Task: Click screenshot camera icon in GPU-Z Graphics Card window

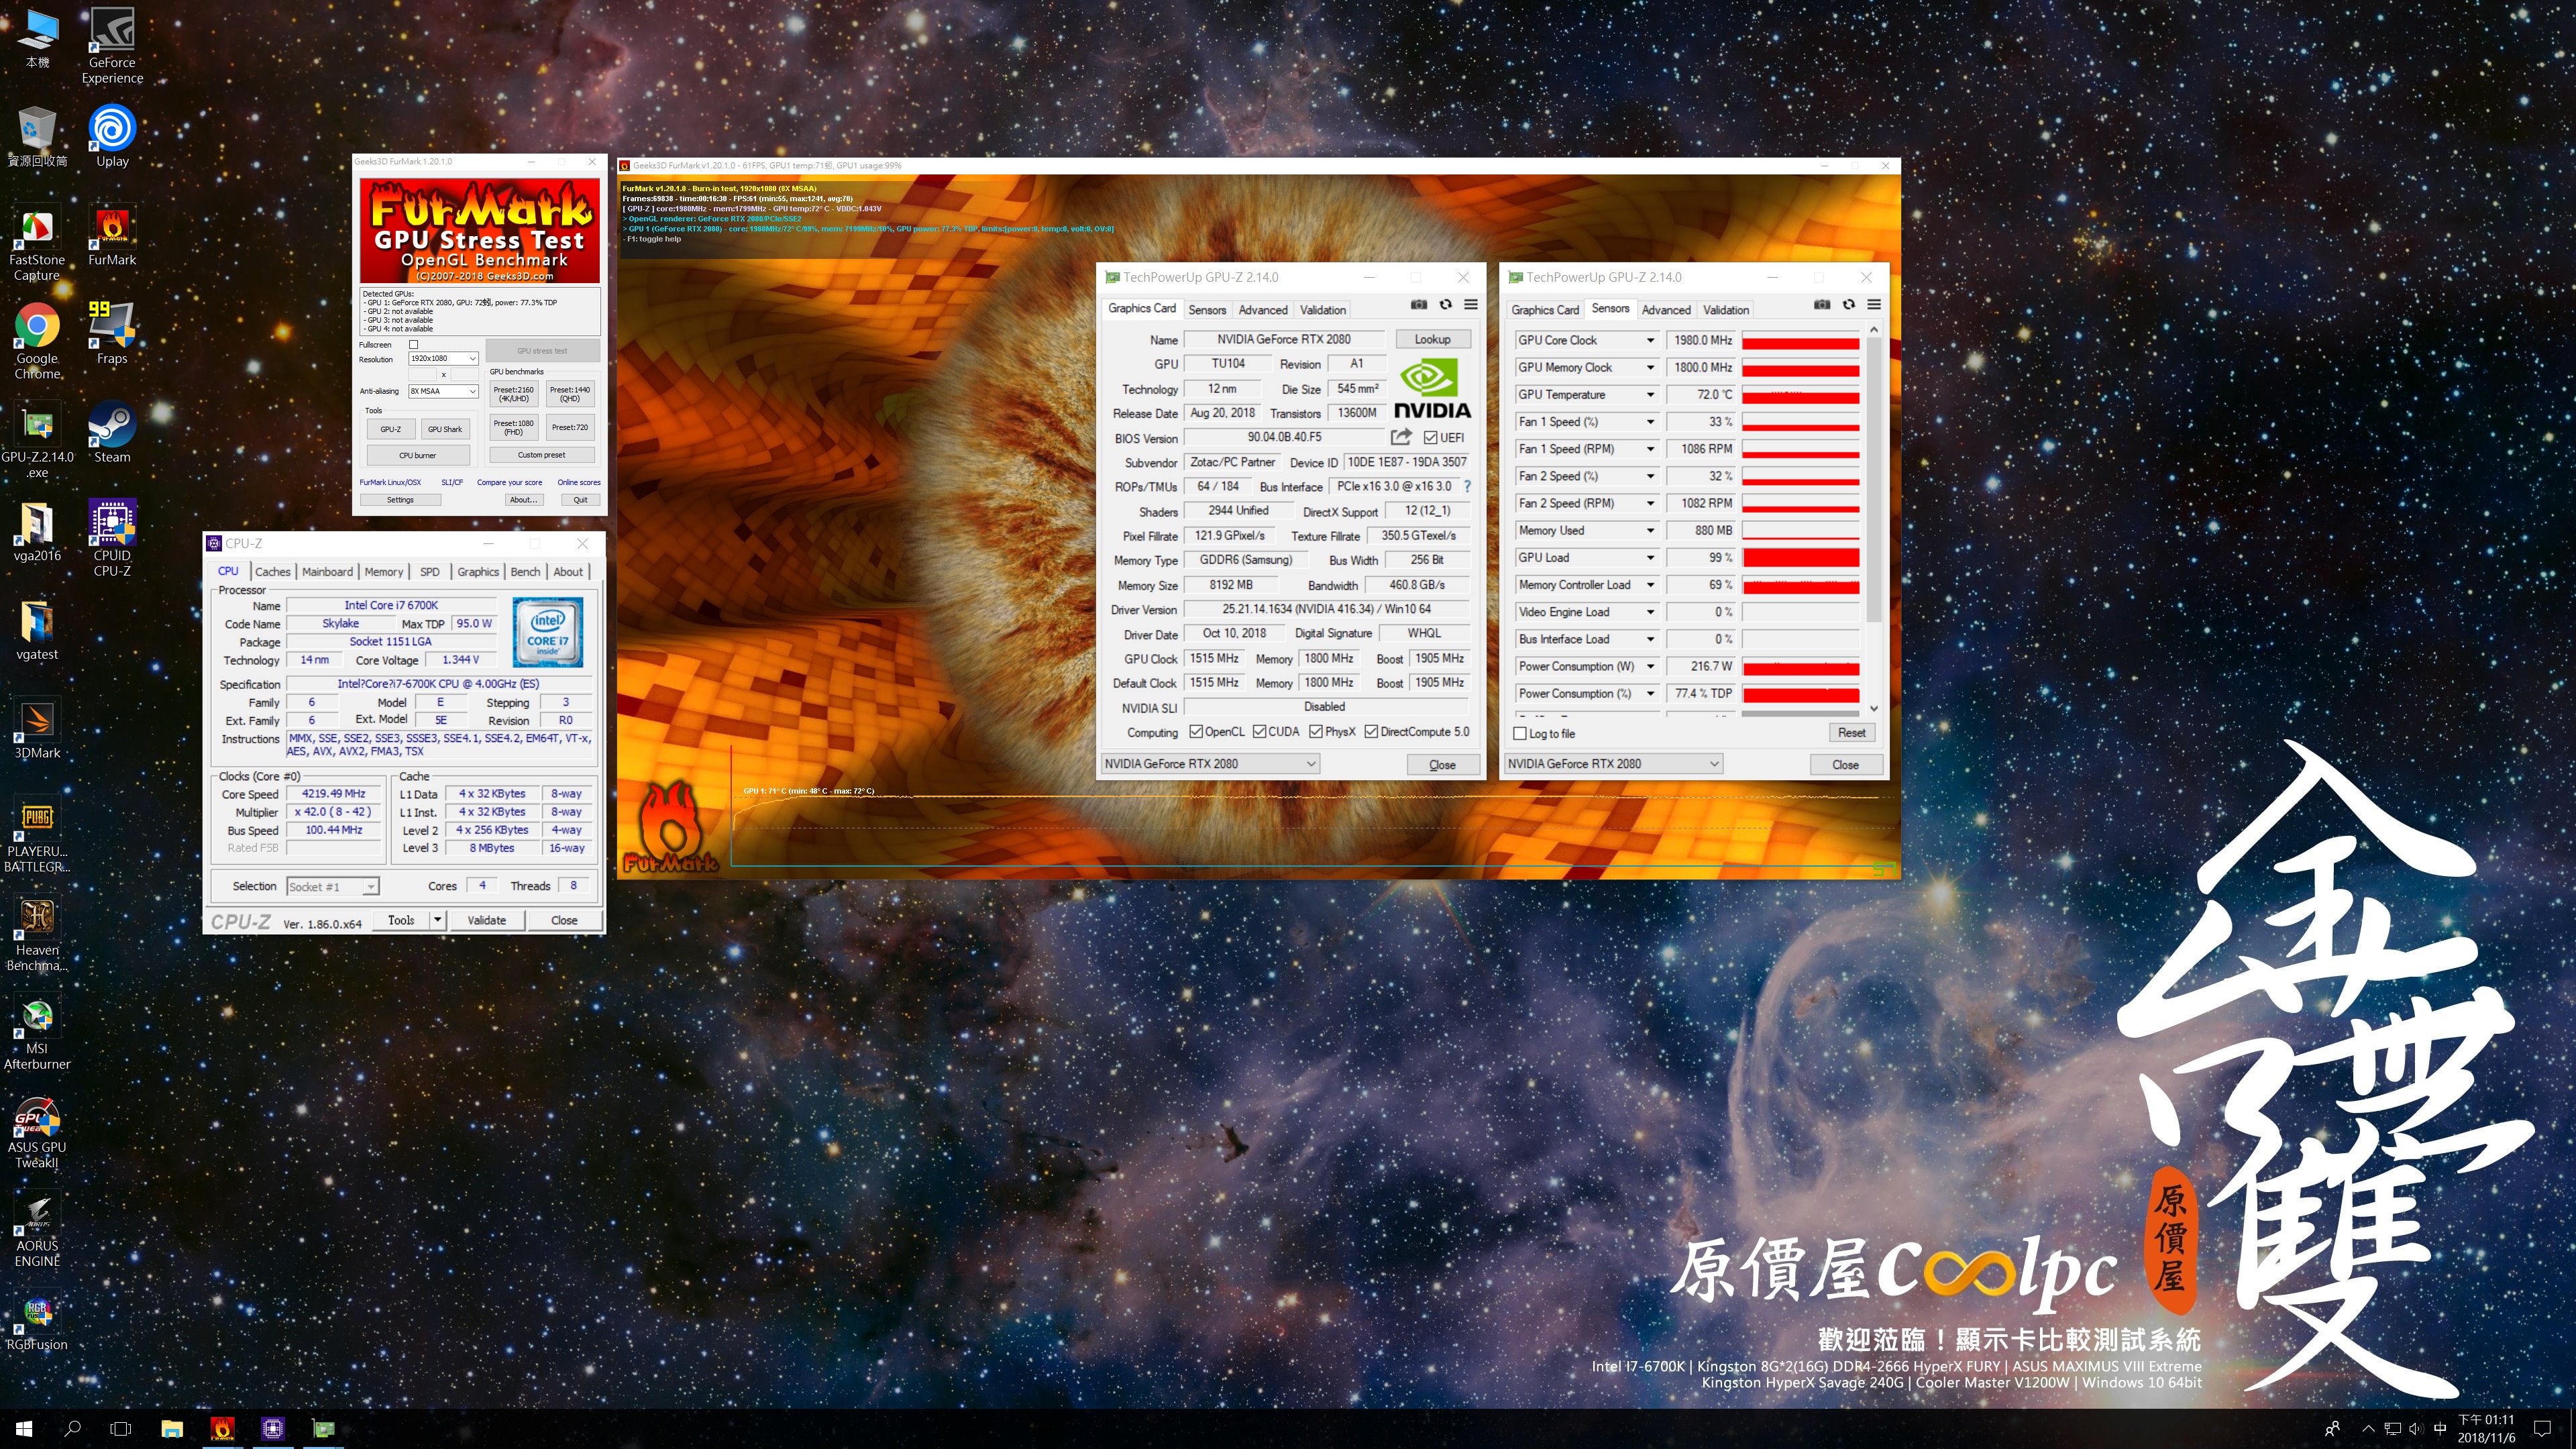Action: pos(1418,305)
